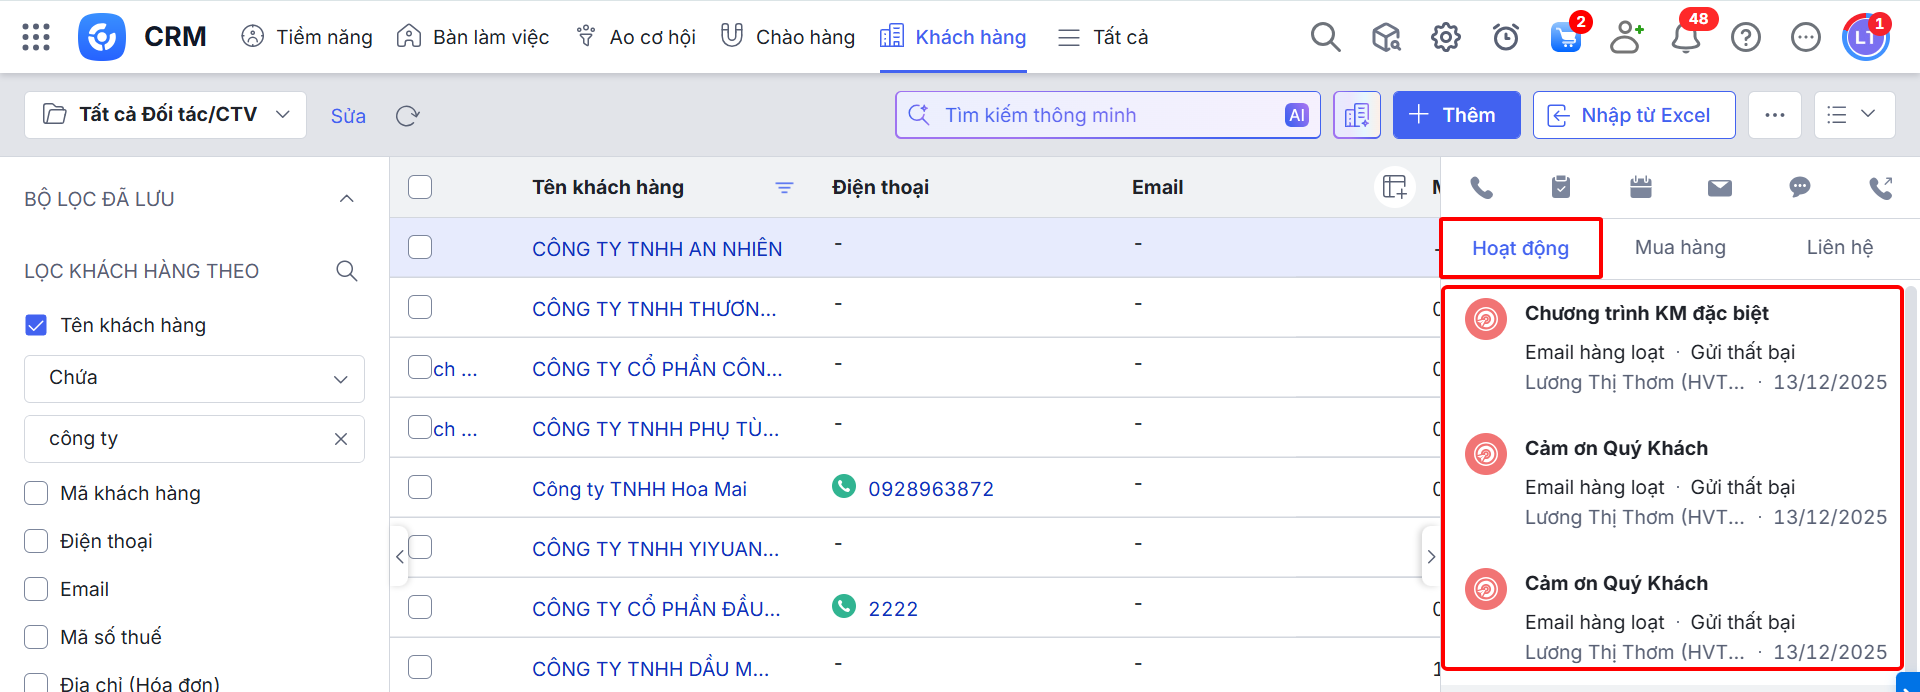1920x692 pixels.
Task: Click the refresh list icon
Action: [407, 116]
